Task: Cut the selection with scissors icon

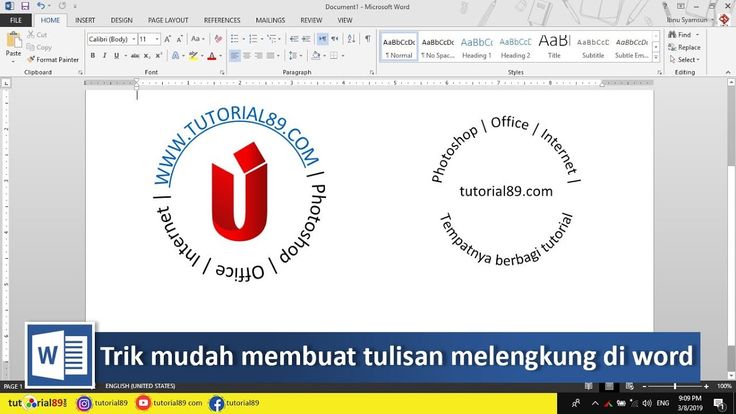Action: coord(37,35)
